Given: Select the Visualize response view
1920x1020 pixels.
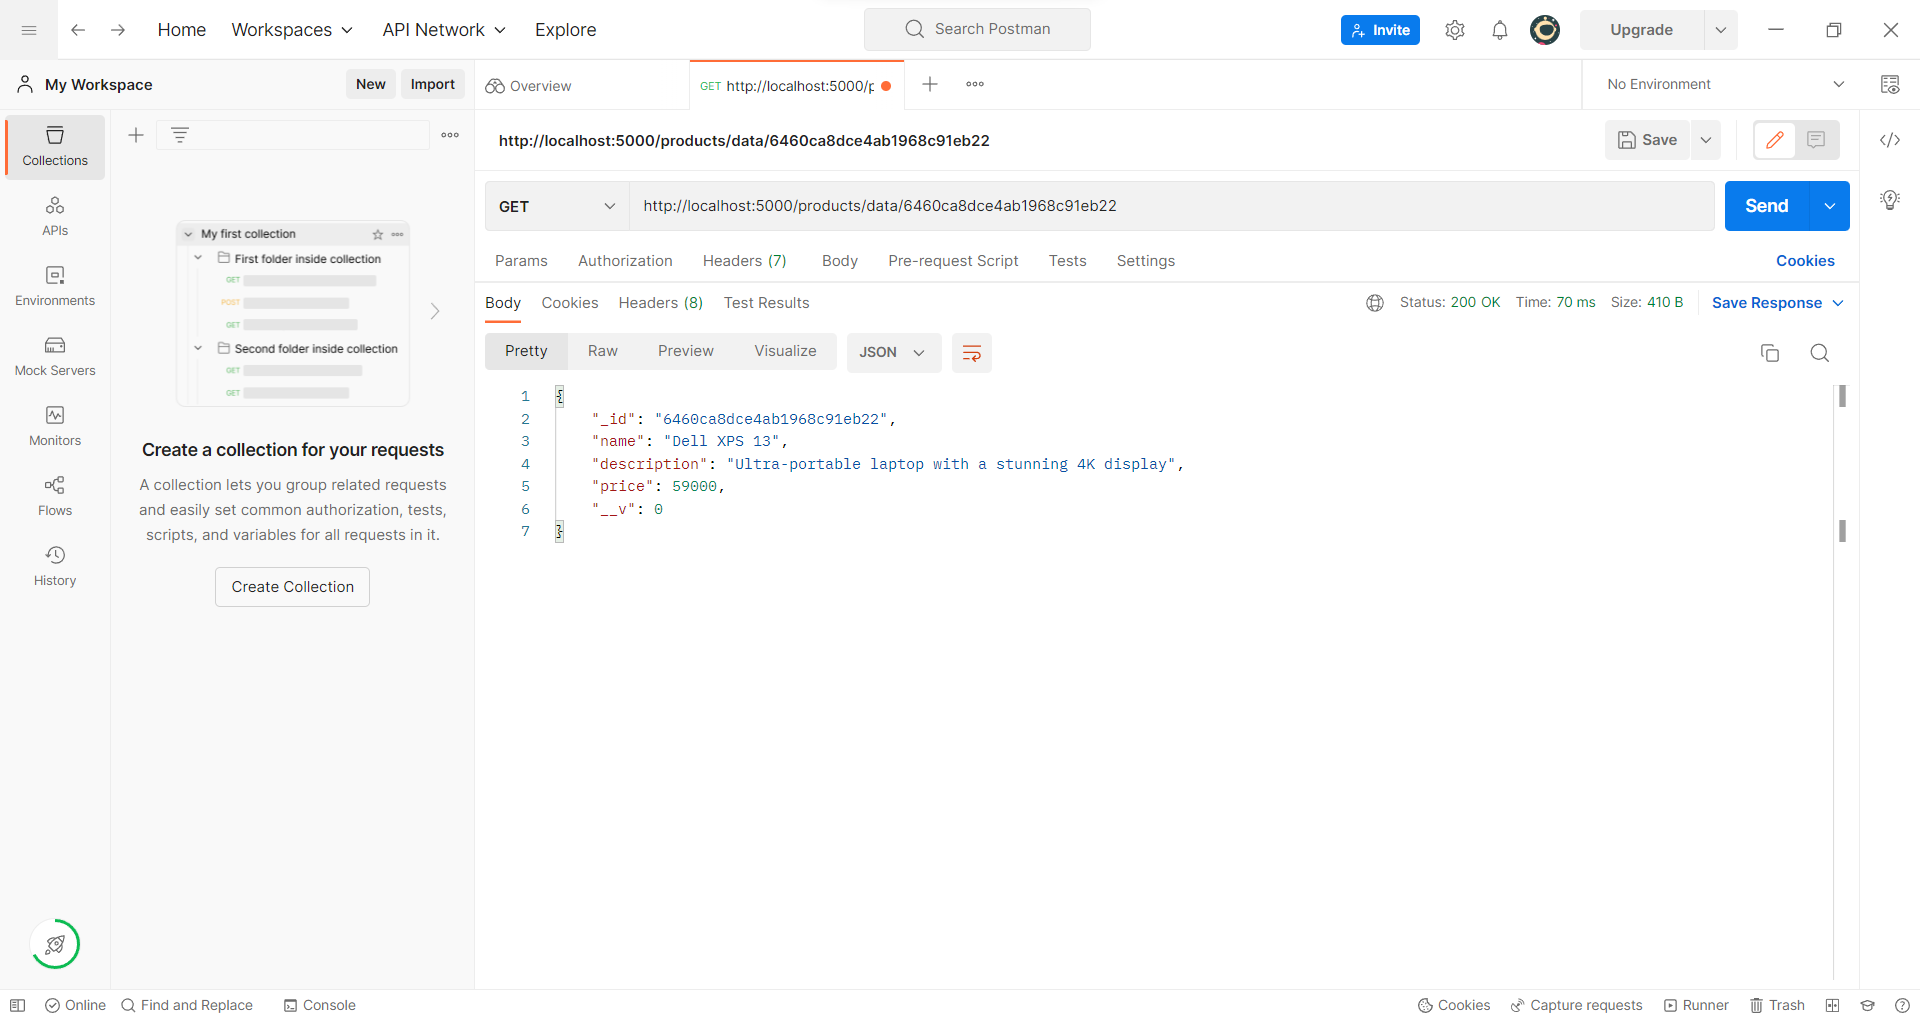Looking at the screenshot, I should click(x=785, y=351).
